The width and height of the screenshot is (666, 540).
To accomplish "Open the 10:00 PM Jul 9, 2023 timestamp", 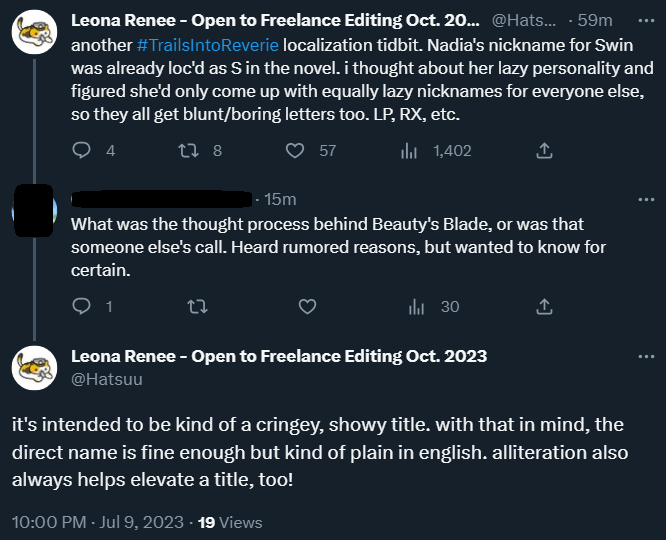I will [98, 522].
